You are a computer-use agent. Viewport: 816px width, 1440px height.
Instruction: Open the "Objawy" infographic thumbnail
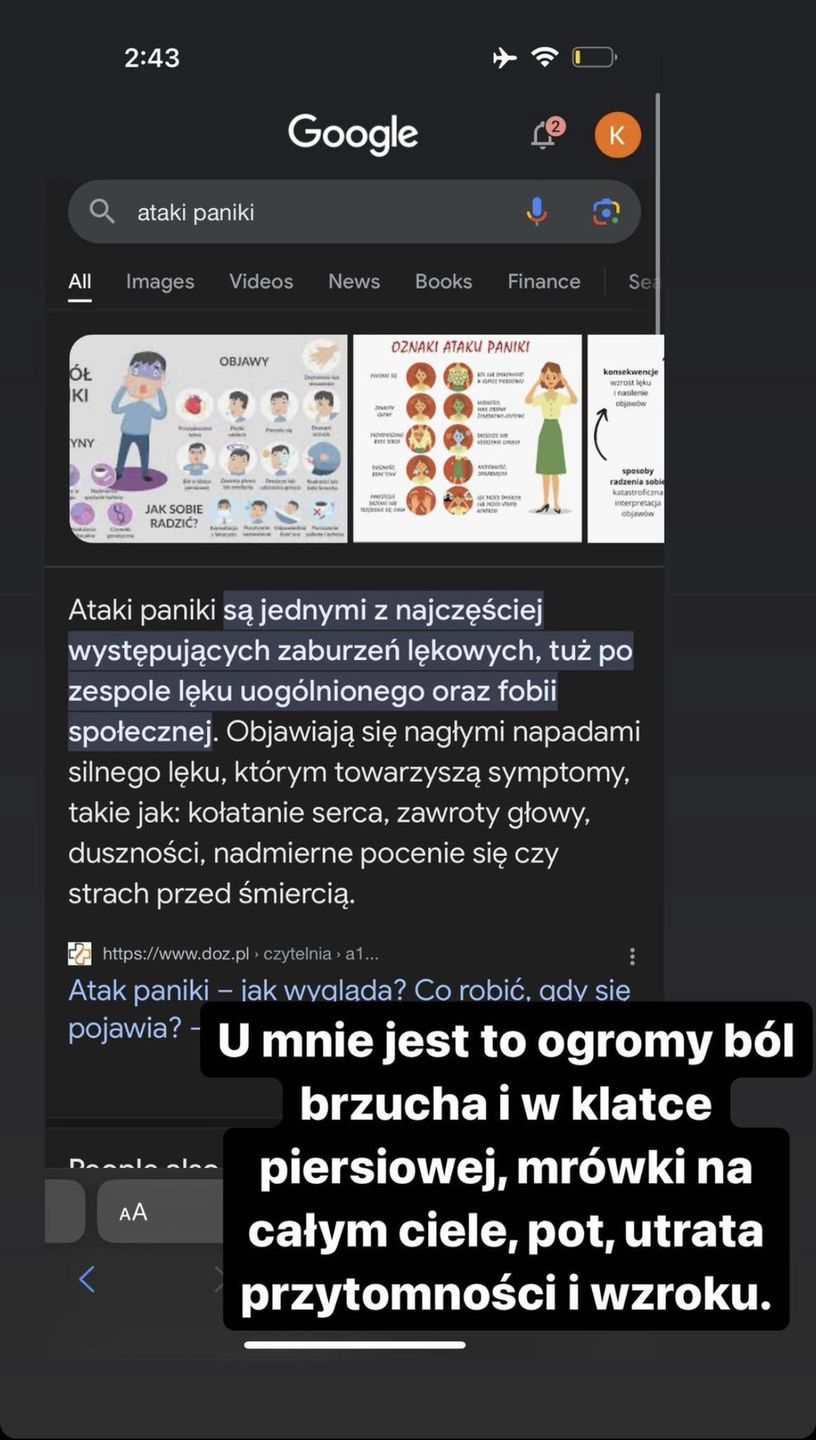[x=208, y=438]
